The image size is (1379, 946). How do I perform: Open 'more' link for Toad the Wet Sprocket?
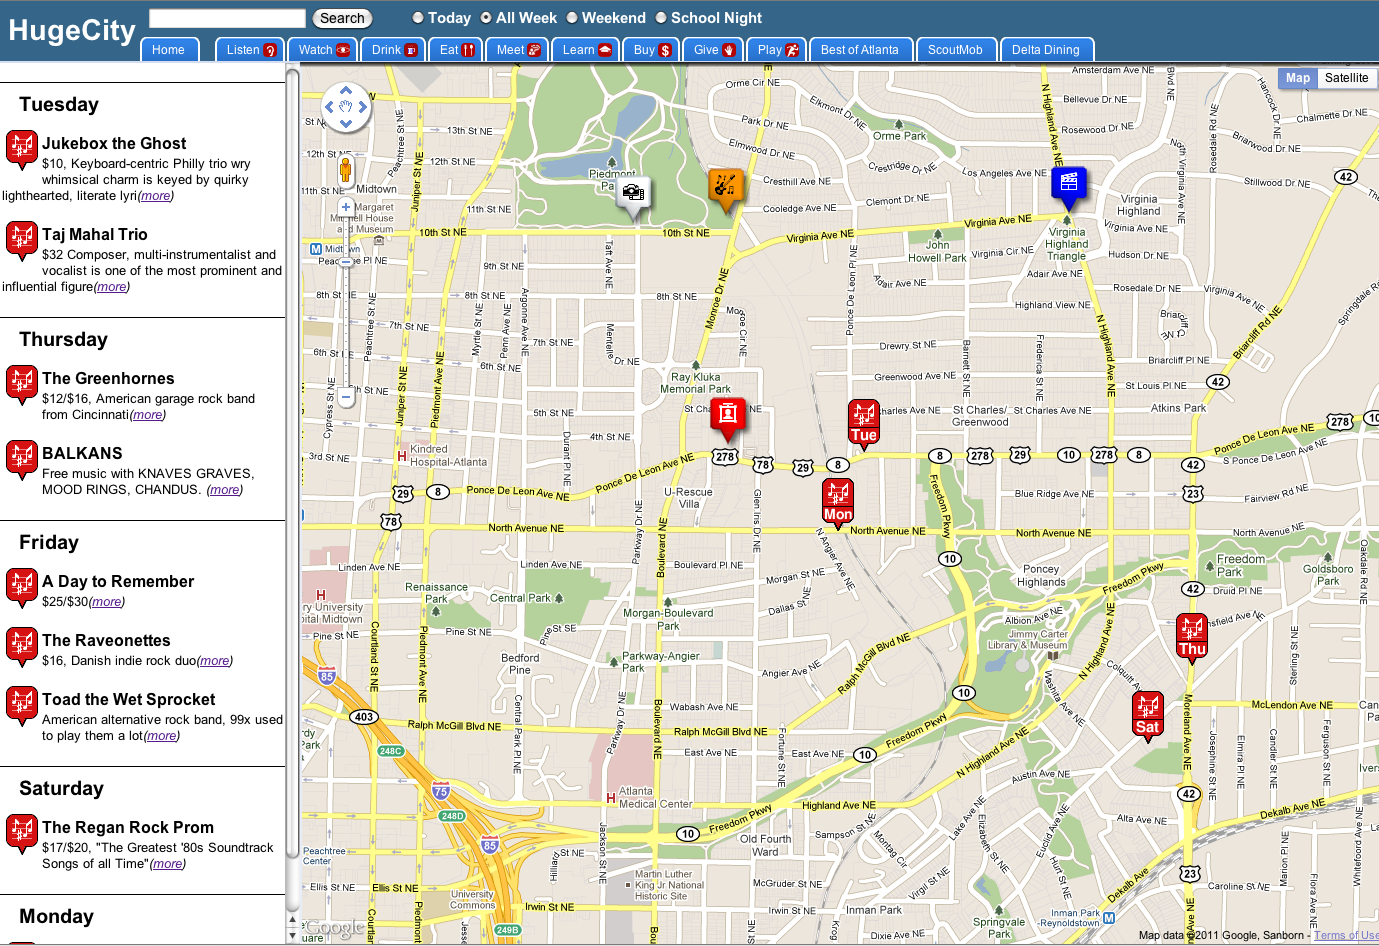161,736
